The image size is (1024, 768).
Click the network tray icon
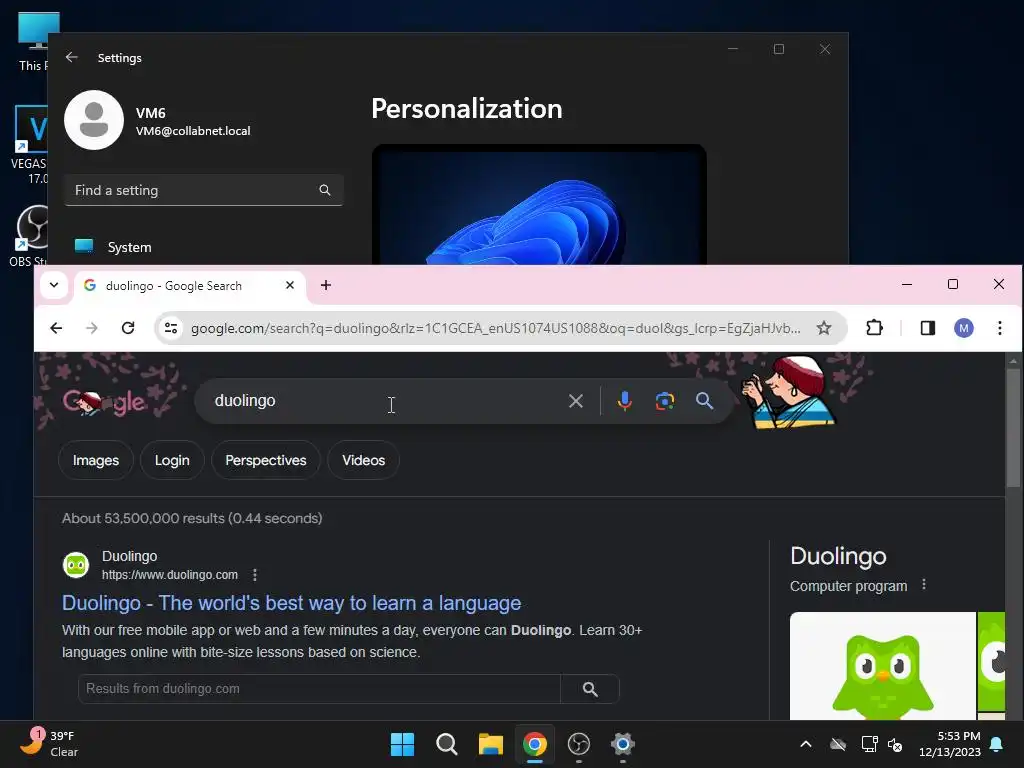pyautogui.click(x=869, y=744)
